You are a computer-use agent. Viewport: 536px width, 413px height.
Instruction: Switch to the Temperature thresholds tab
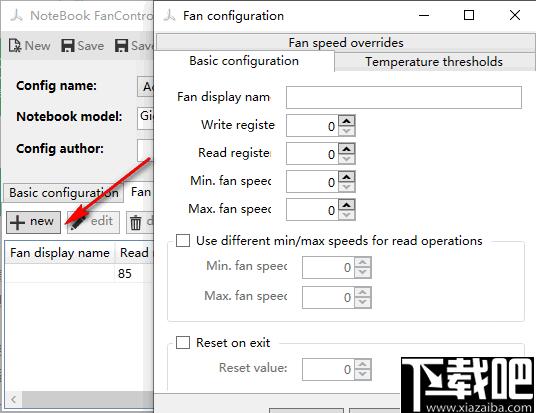(434, 62)
